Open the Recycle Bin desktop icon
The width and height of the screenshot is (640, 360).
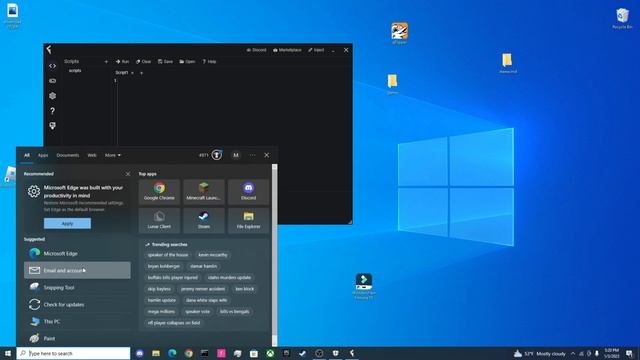point(622,18)
